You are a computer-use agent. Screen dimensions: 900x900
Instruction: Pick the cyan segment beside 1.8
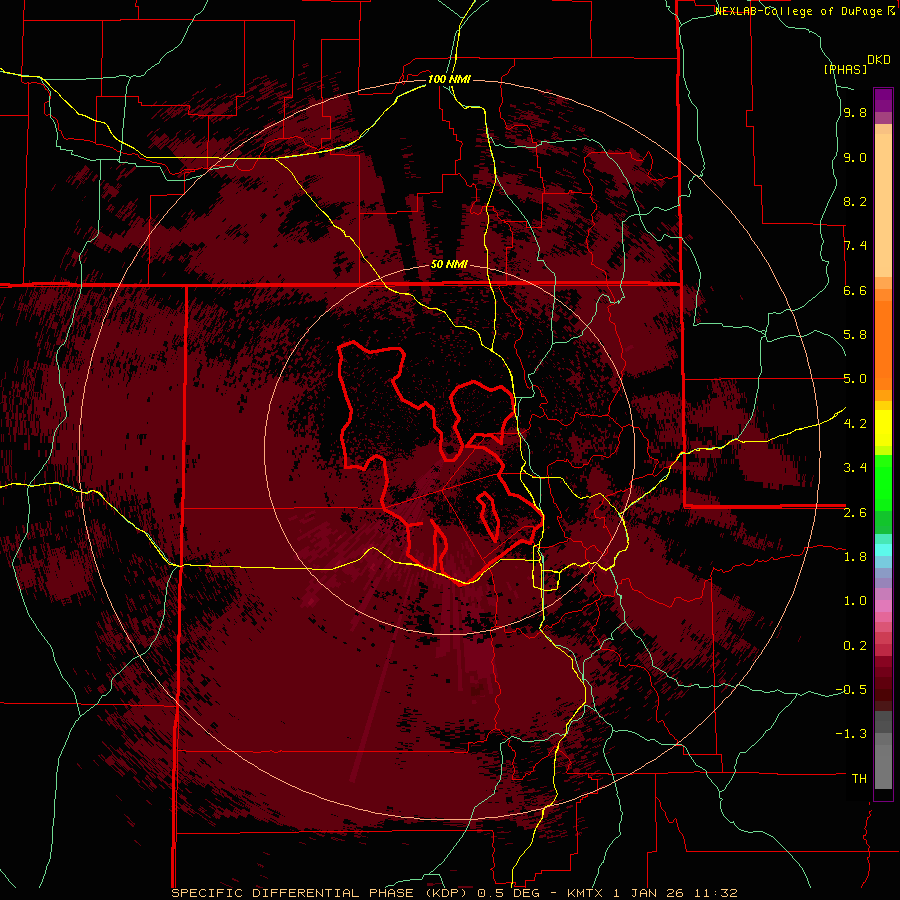click(x=883, y=550)
